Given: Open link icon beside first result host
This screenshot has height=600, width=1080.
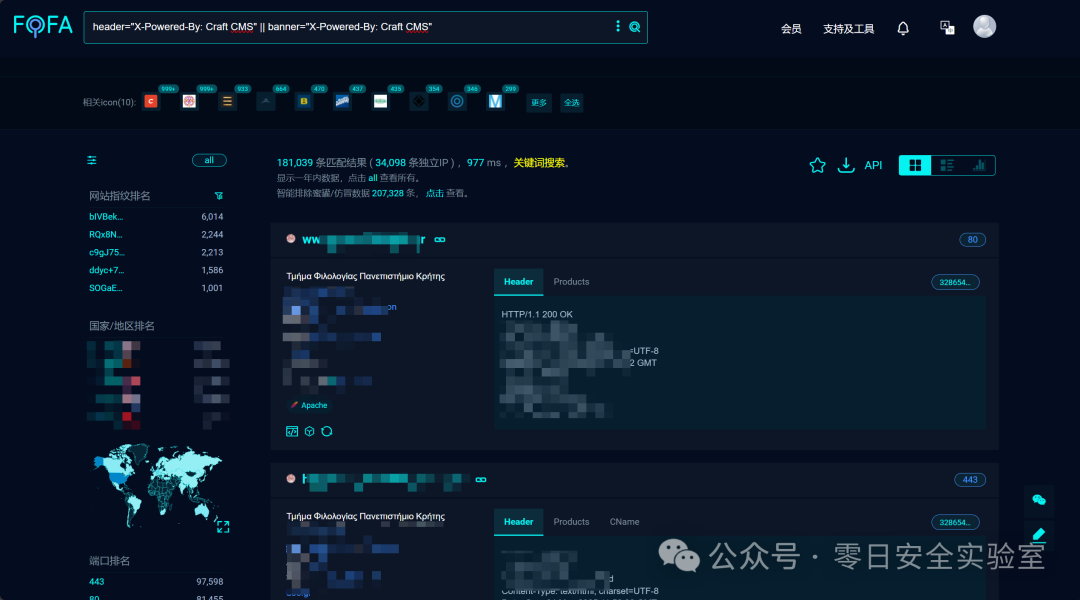Looking at the screenshot, I should tap(439, 240).
